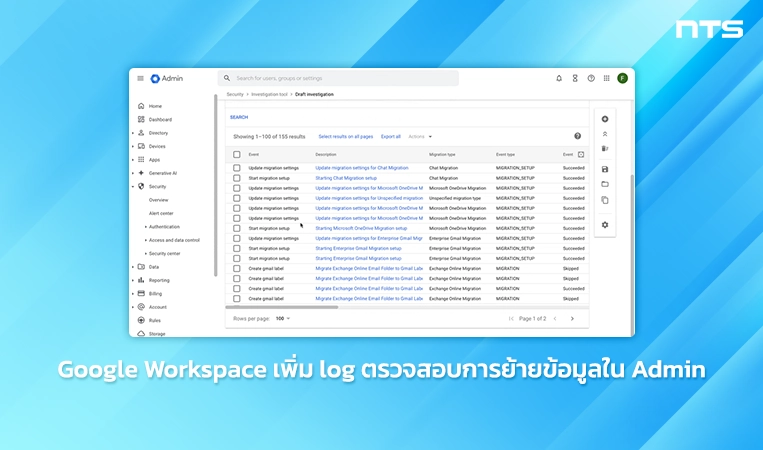The image size is (763, 450).
Task: Check Update settings for Enterprise Gmail row
Action: point(236,238)
